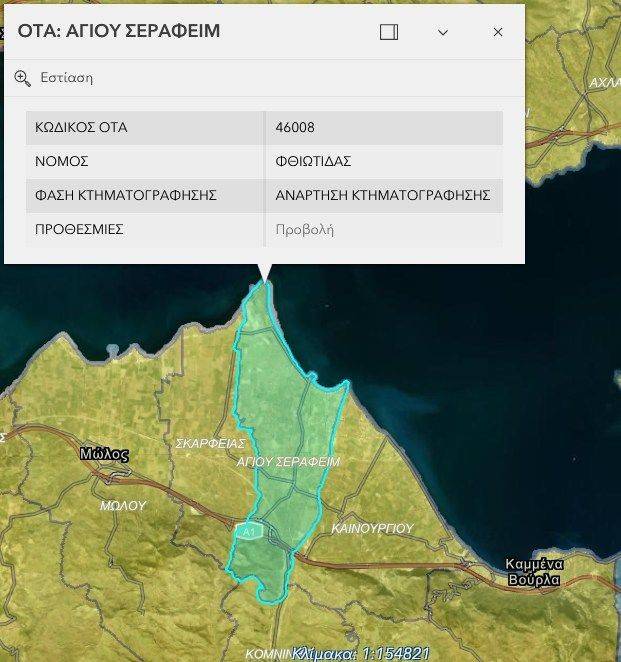Image resolution: width=621 pixels, height=662 pixels.
Task: Click the A1 highway shield on map
Action: [x=248, y=531]
